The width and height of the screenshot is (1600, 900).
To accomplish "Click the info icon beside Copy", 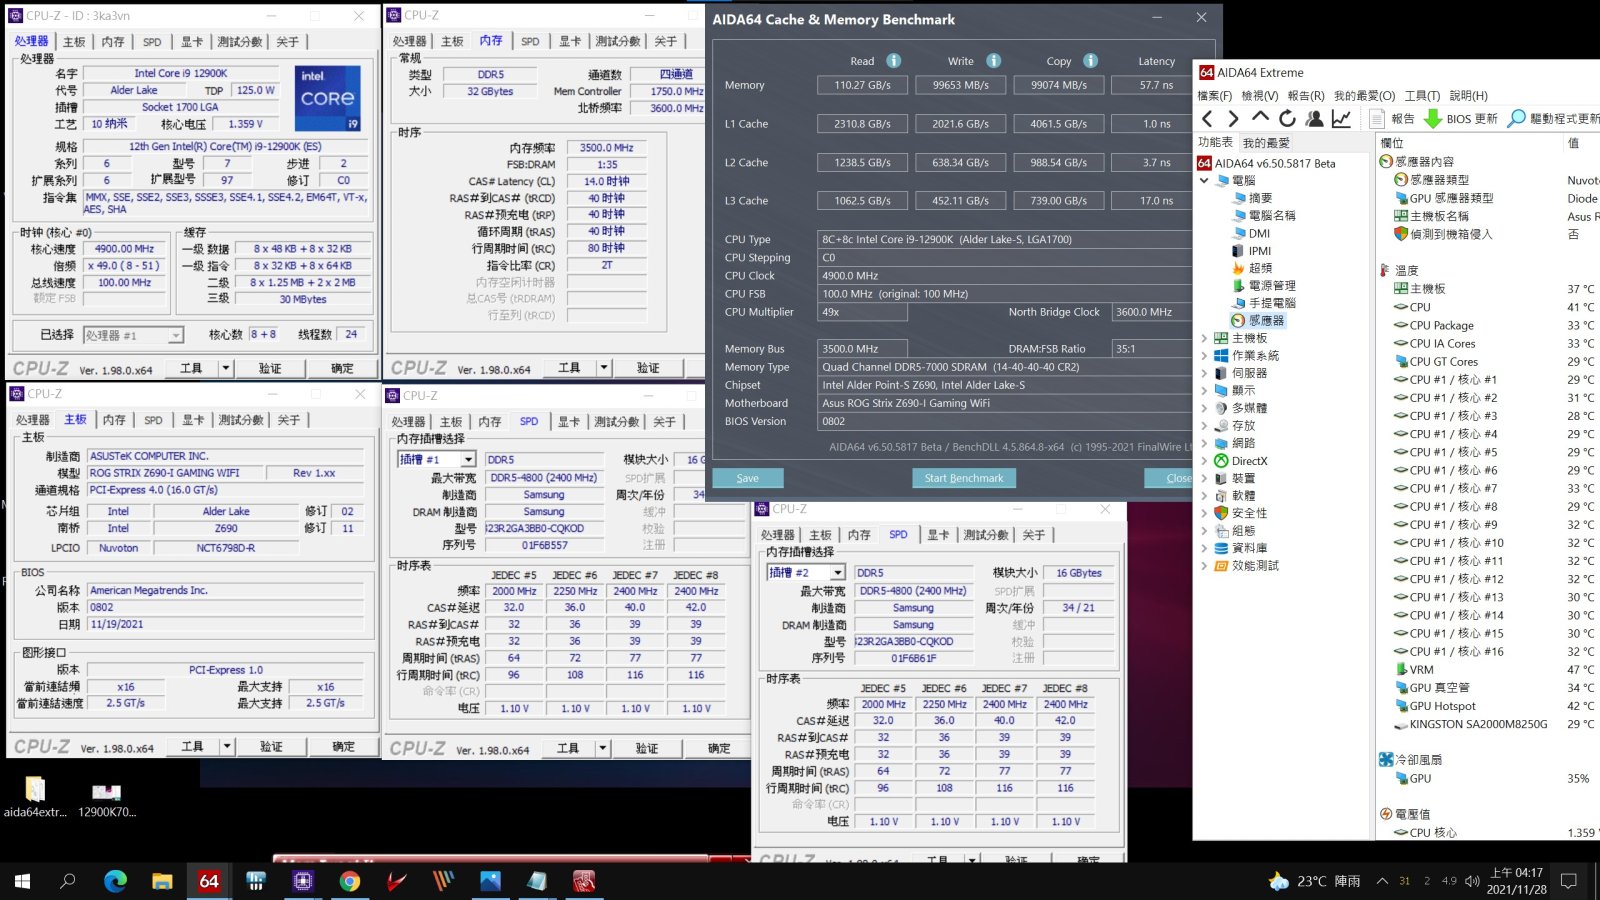I will click(x=1090, y=61).
